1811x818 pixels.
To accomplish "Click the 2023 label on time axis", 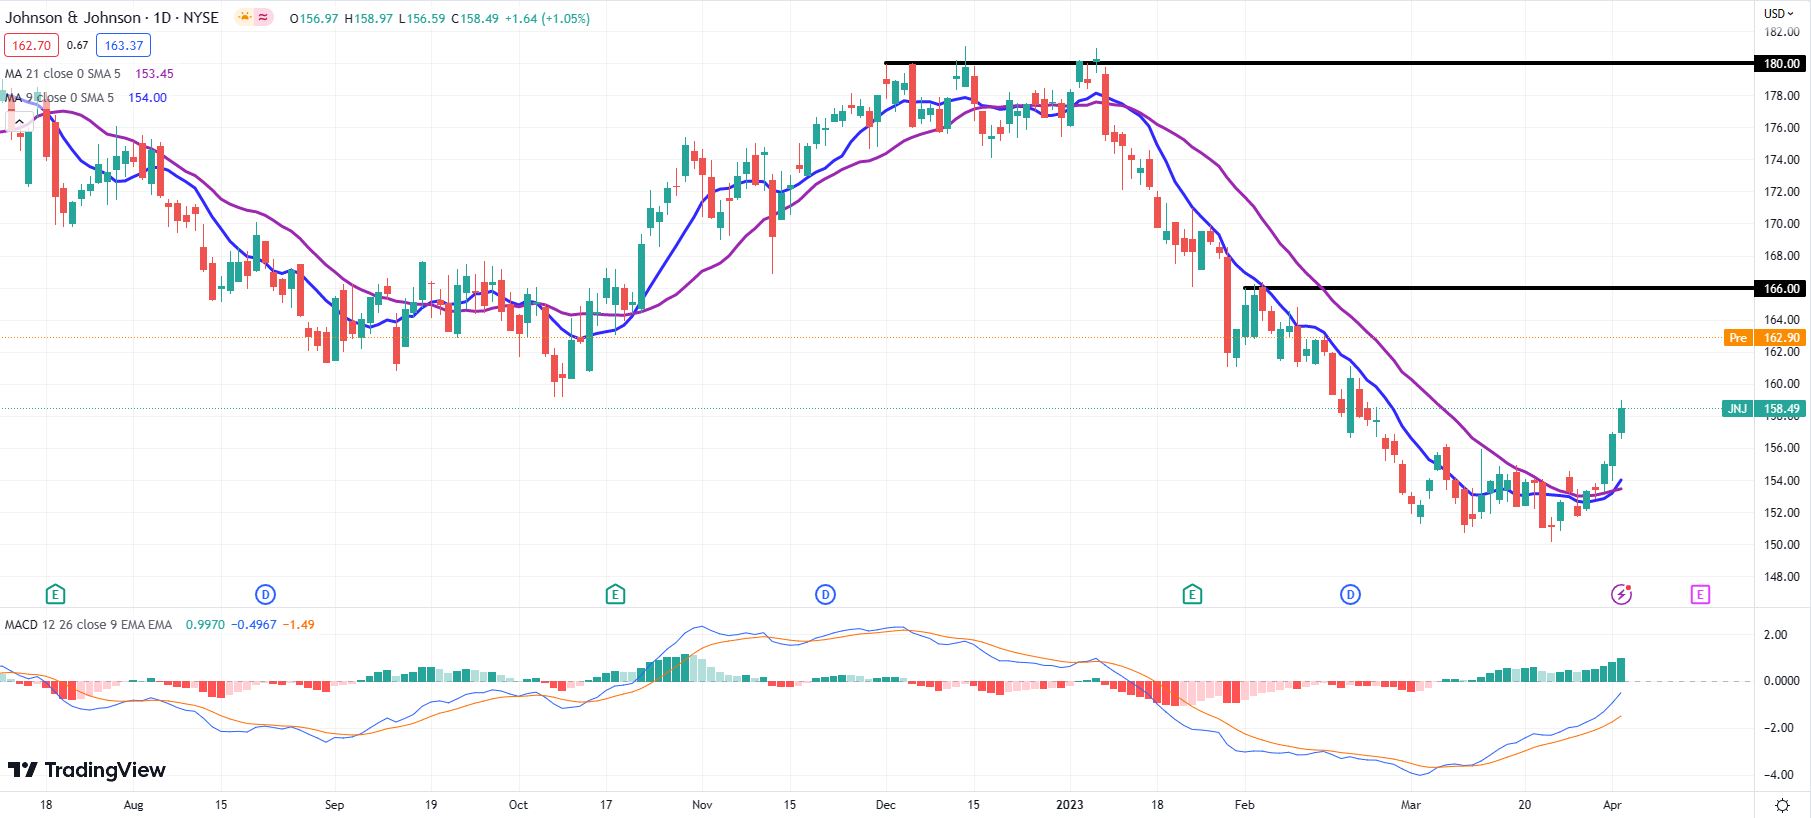I will coord(1070,804).
